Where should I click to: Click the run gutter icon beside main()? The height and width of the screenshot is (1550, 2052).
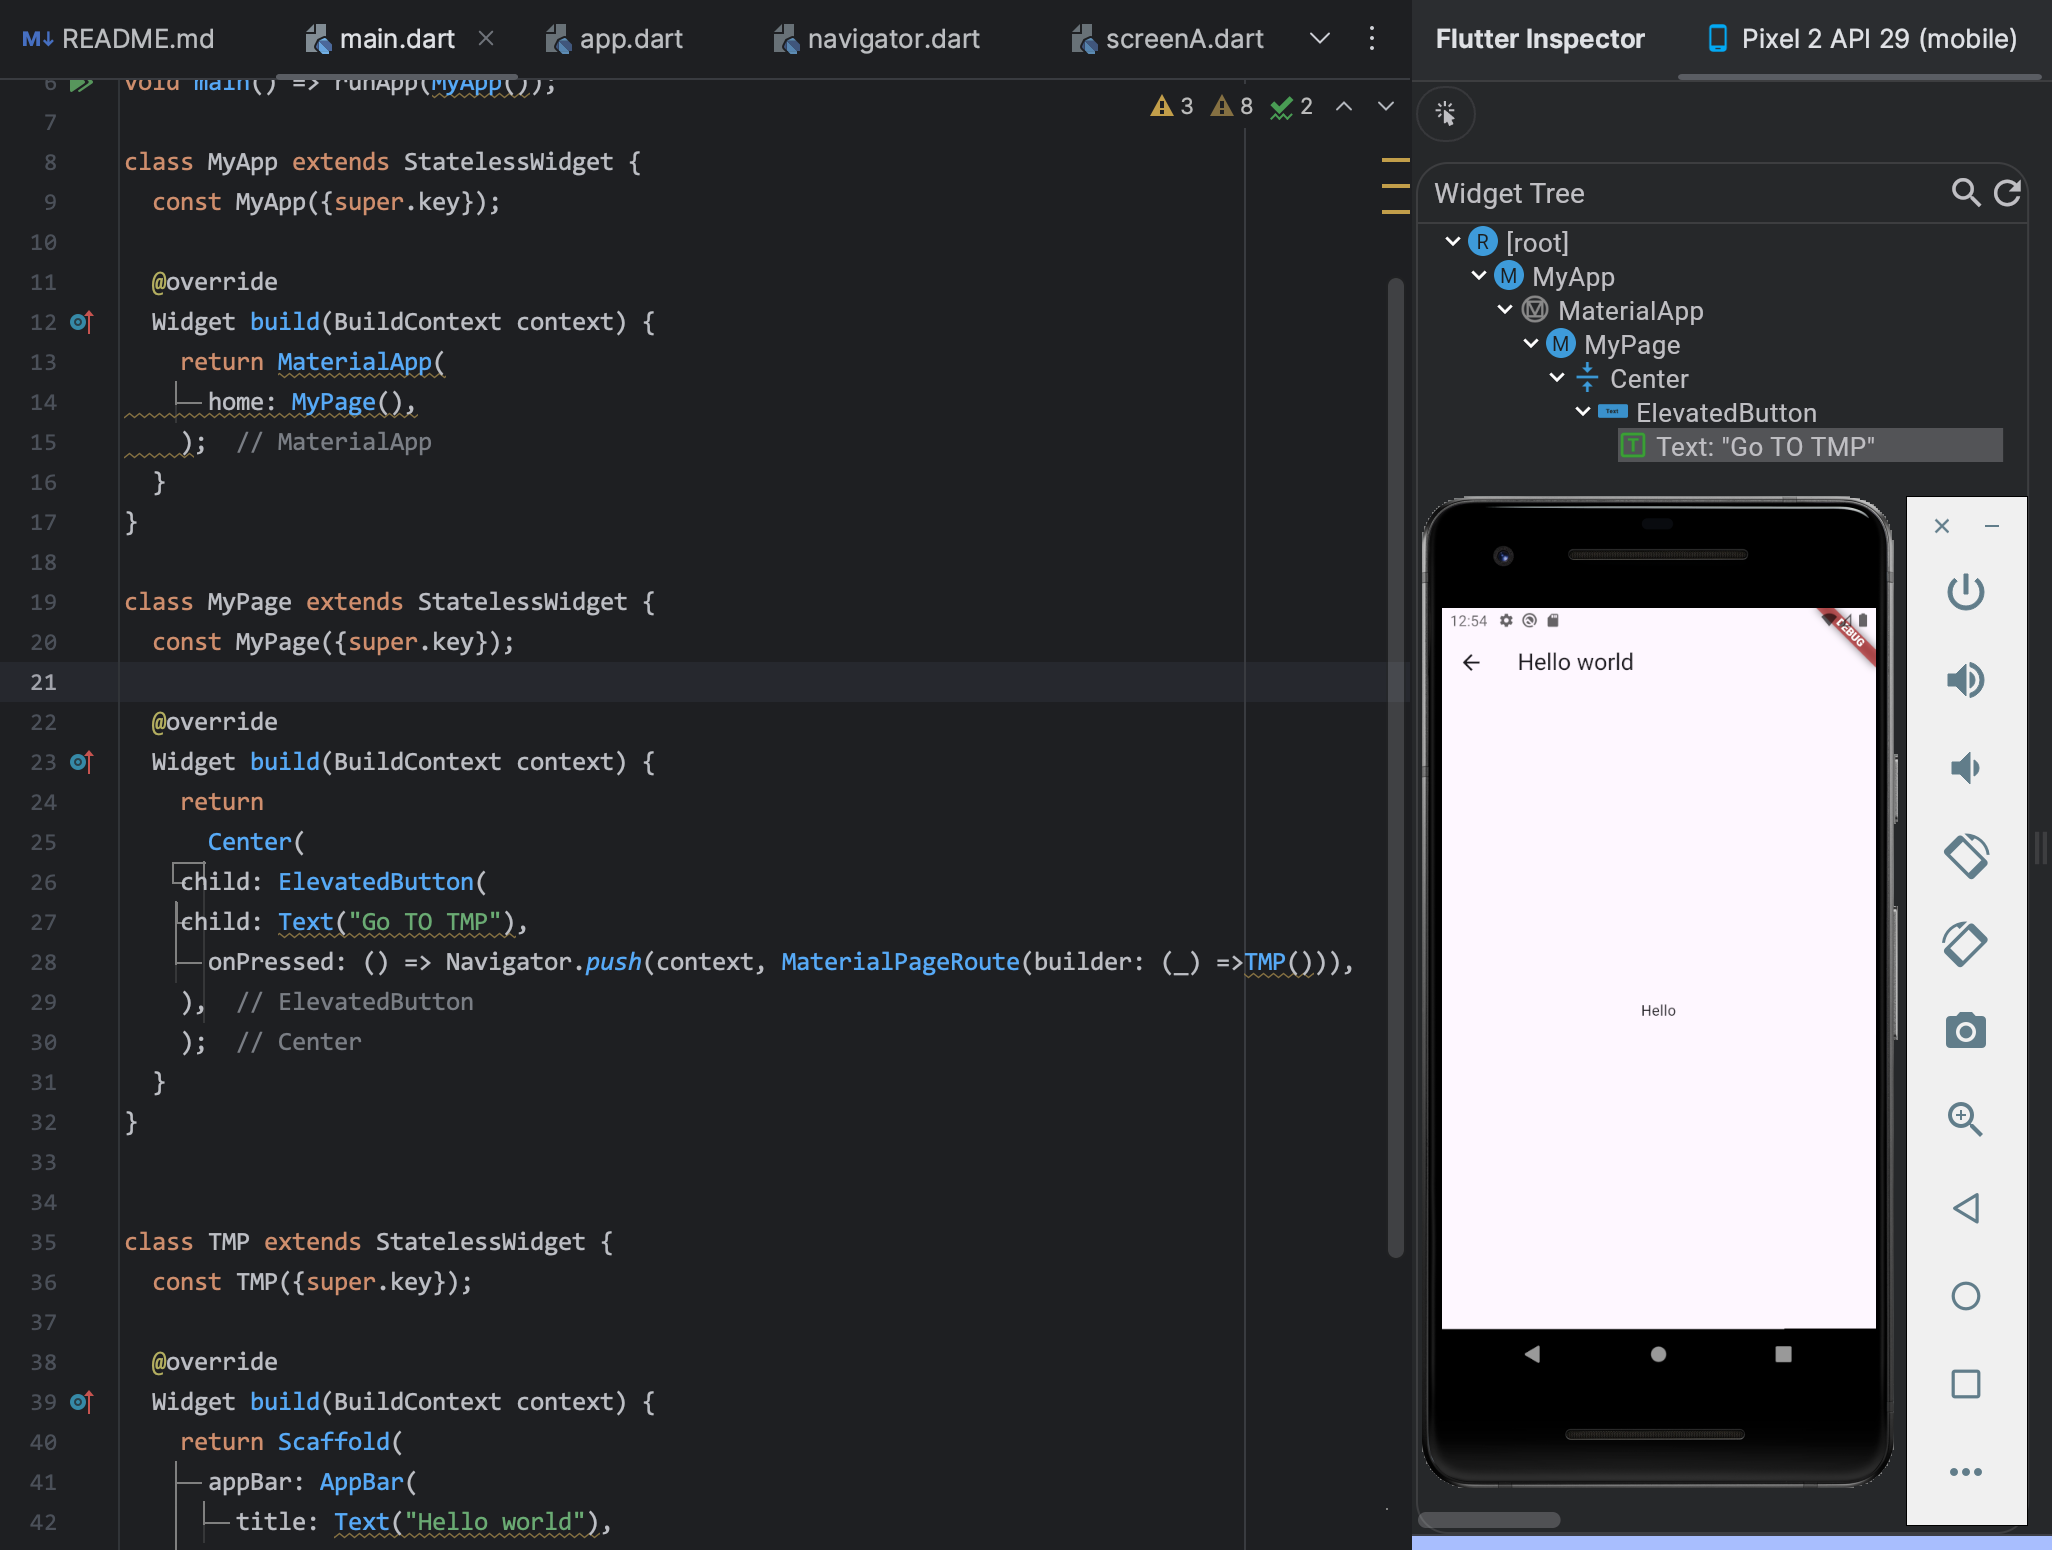pos(81,84)
